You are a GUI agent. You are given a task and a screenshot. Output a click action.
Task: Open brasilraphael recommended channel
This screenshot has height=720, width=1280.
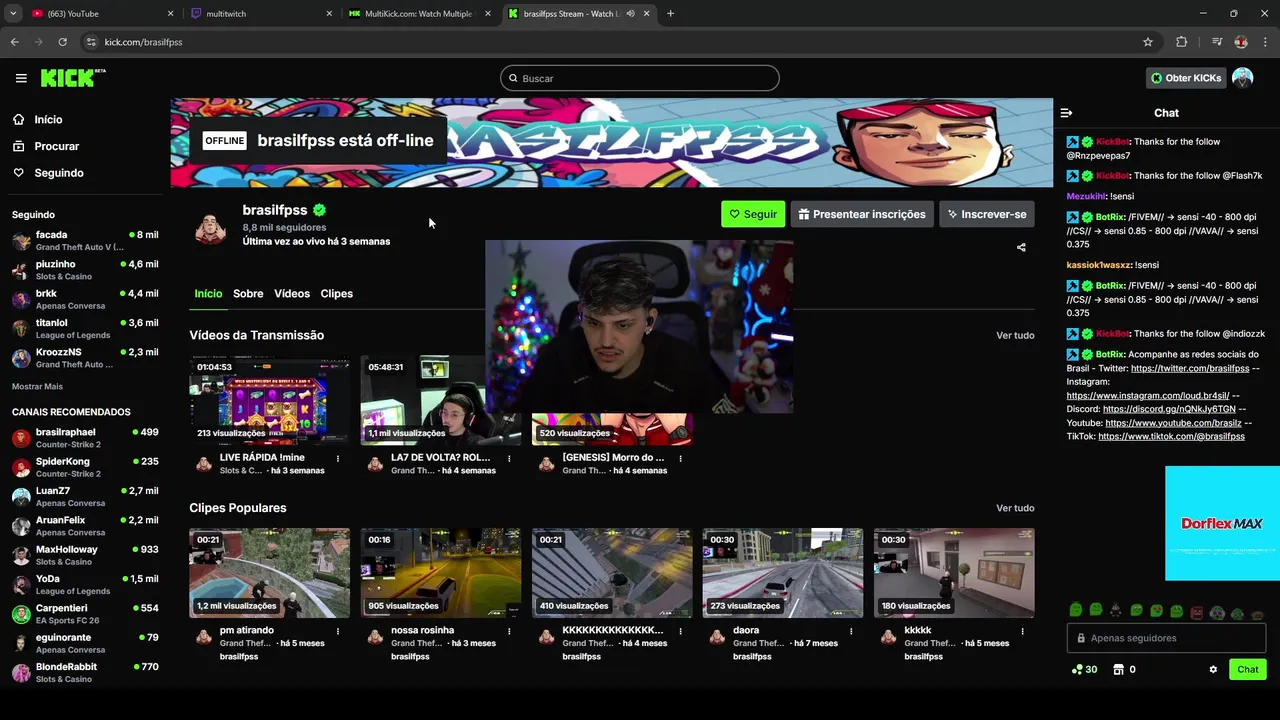click(85, 438)
